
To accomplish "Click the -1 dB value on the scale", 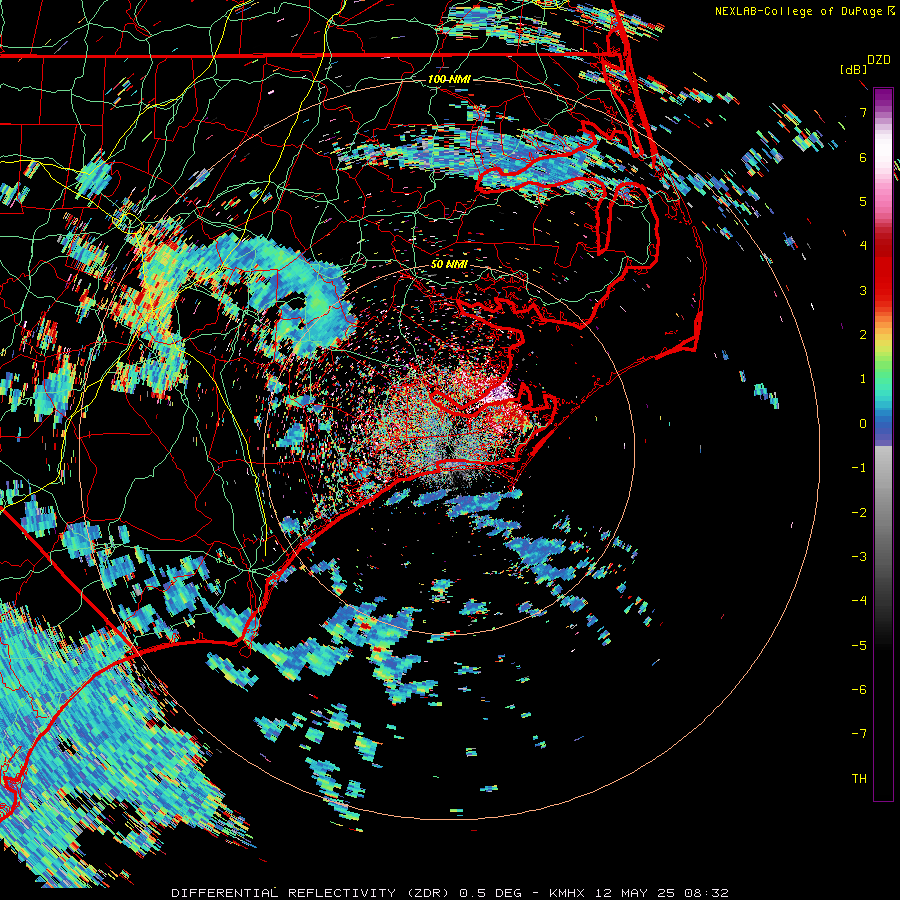I will [x=859, y=468].
